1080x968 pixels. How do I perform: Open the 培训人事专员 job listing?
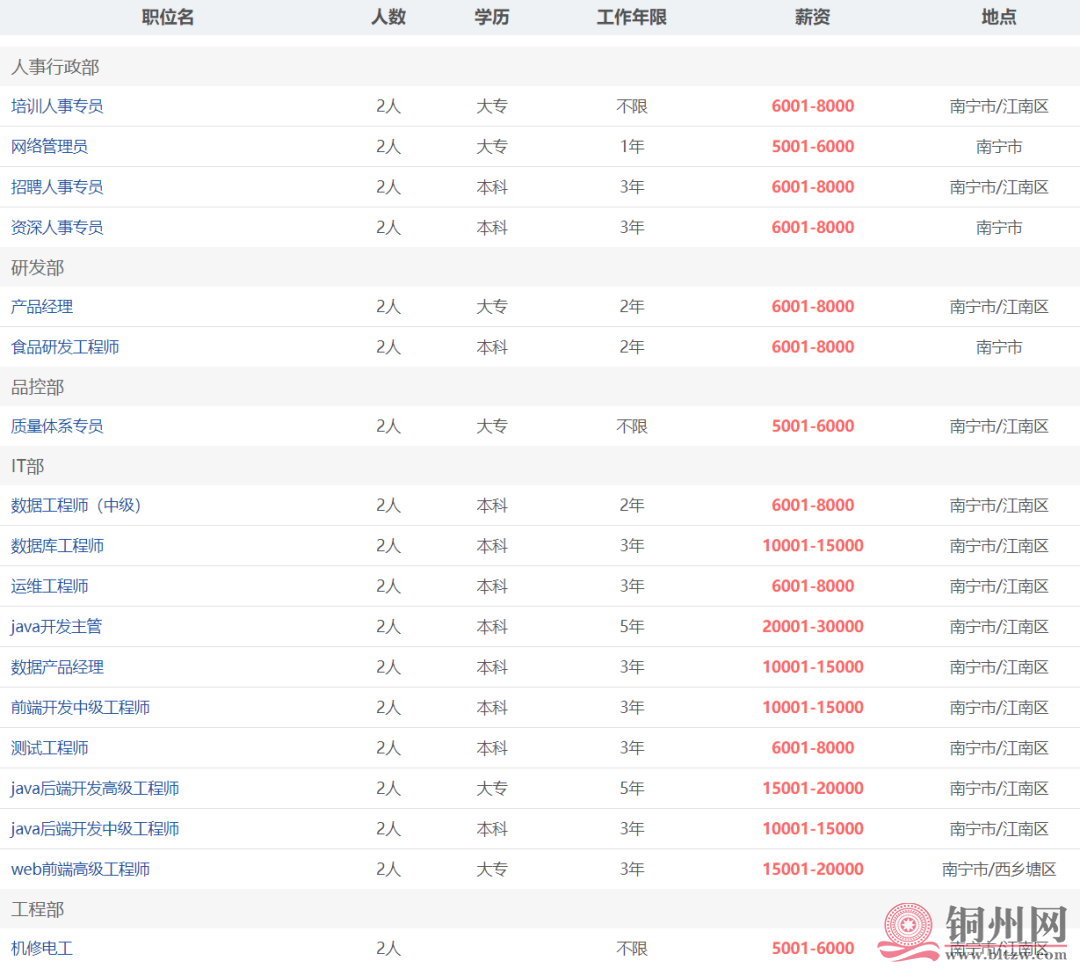point(57,106)
